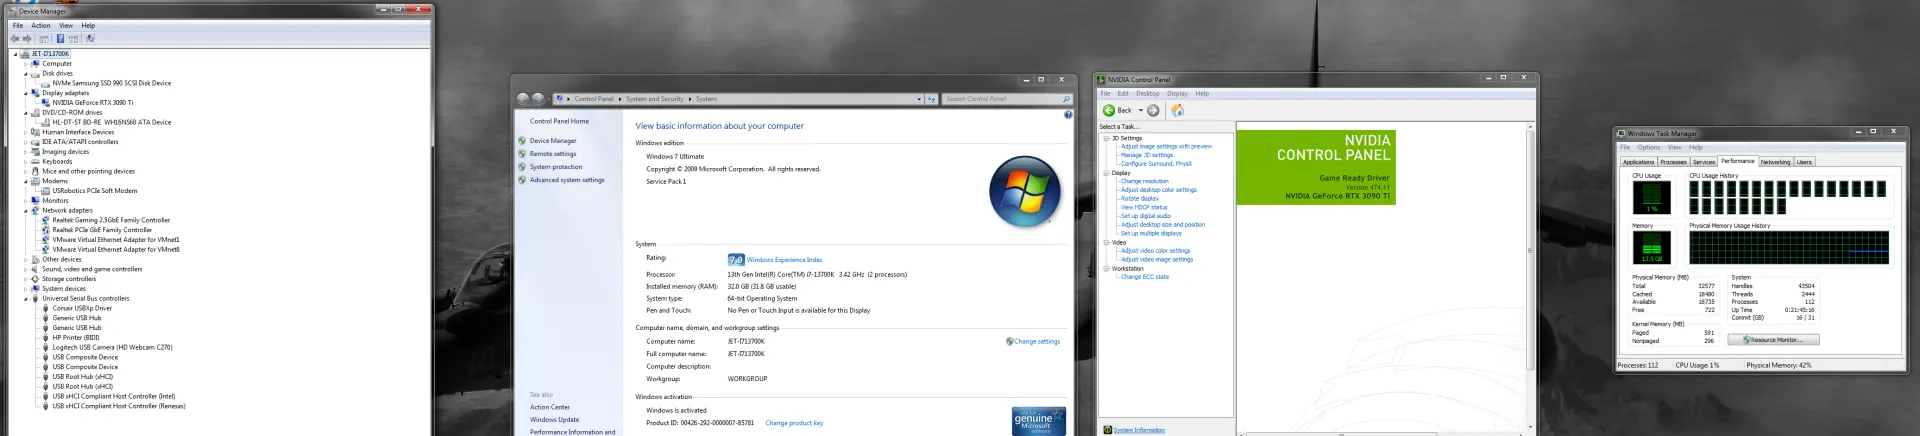Open Adjust image settings with preview
The width and height of the screenshot is (1920, 436).
(1166, 147)
